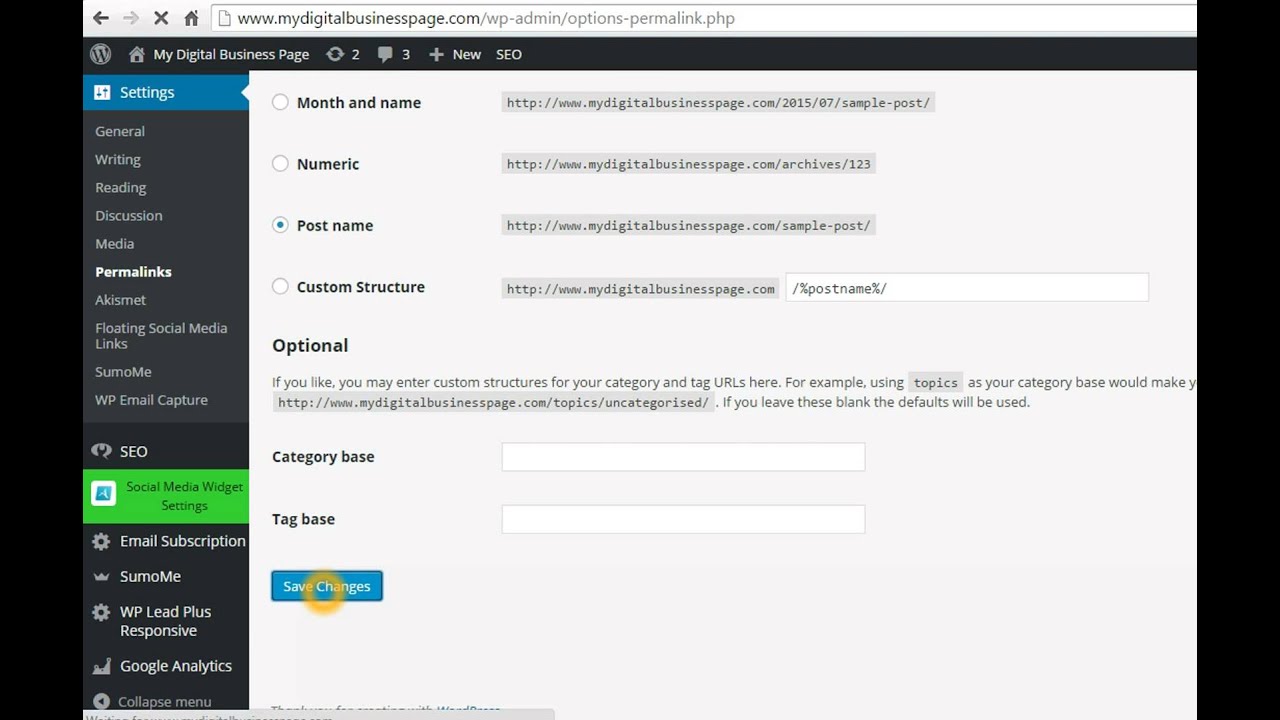Open the Reading settings page
This screenshot has height=720, width=1280.
point(121,187)
